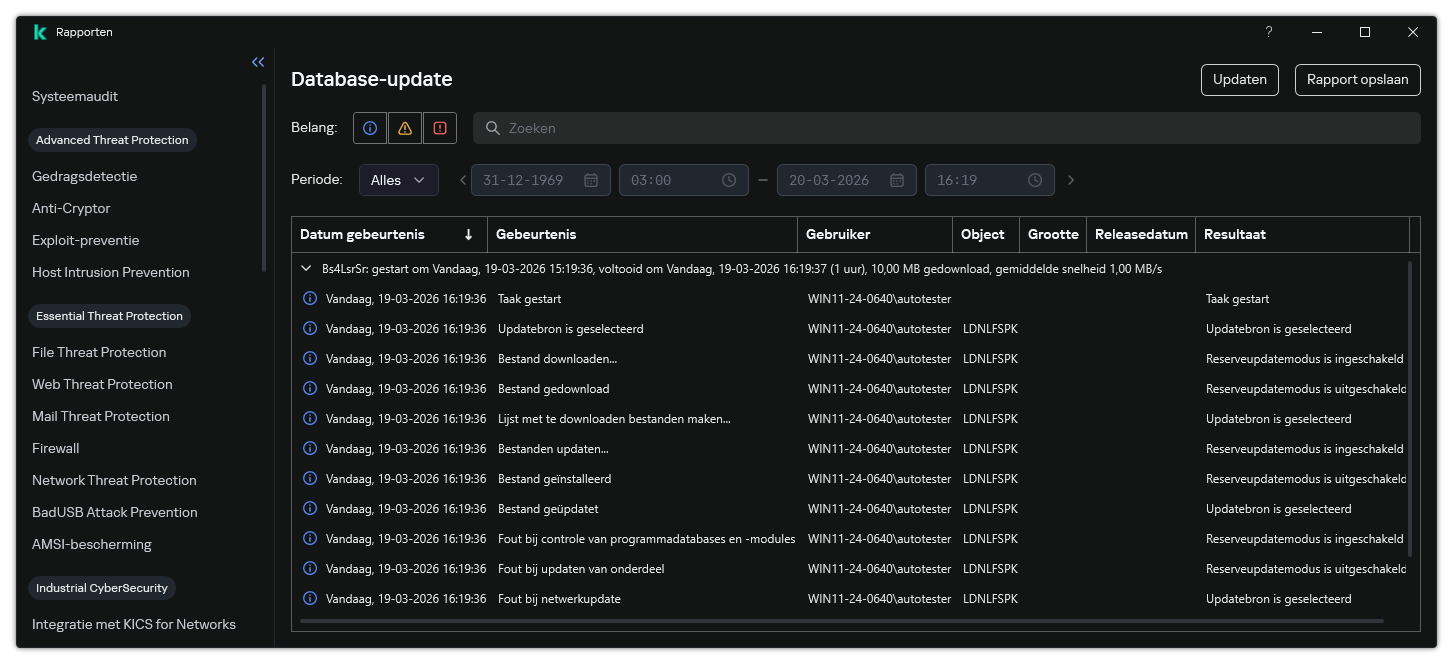Toggle the critical importance filter
The width and height of the screenshot is (1453, 664).
[439, 128]
